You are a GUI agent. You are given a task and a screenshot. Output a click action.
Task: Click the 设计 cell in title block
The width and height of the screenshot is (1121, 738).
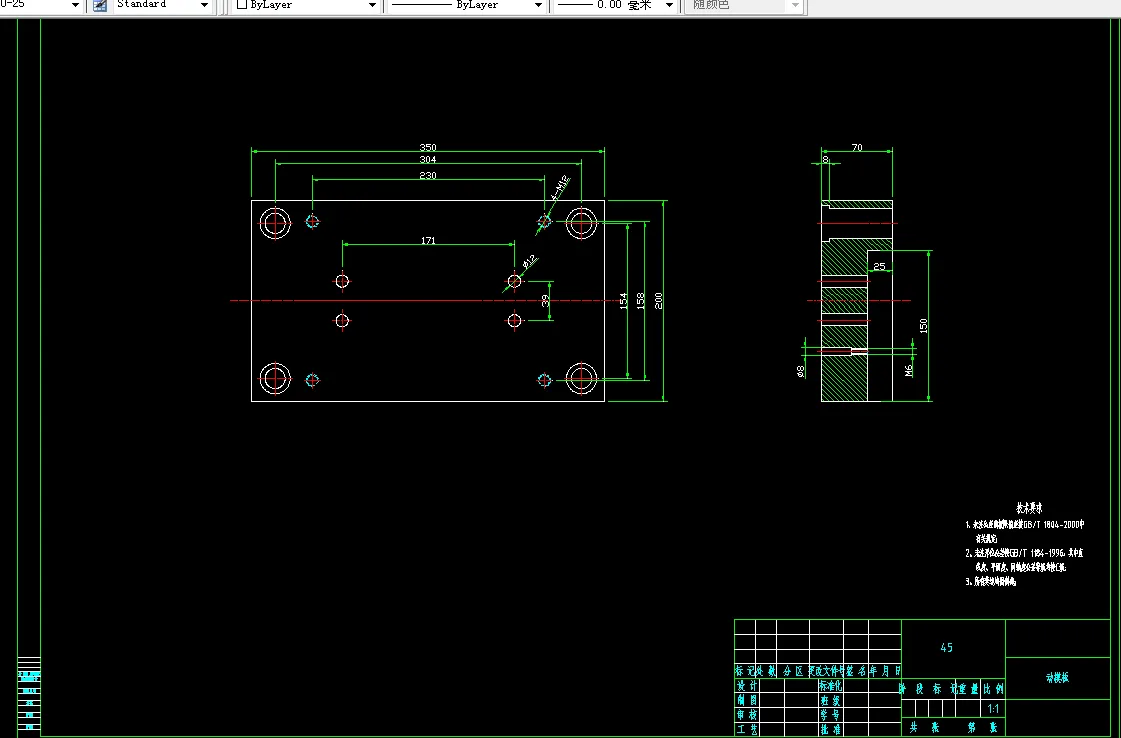click(747, 685)
